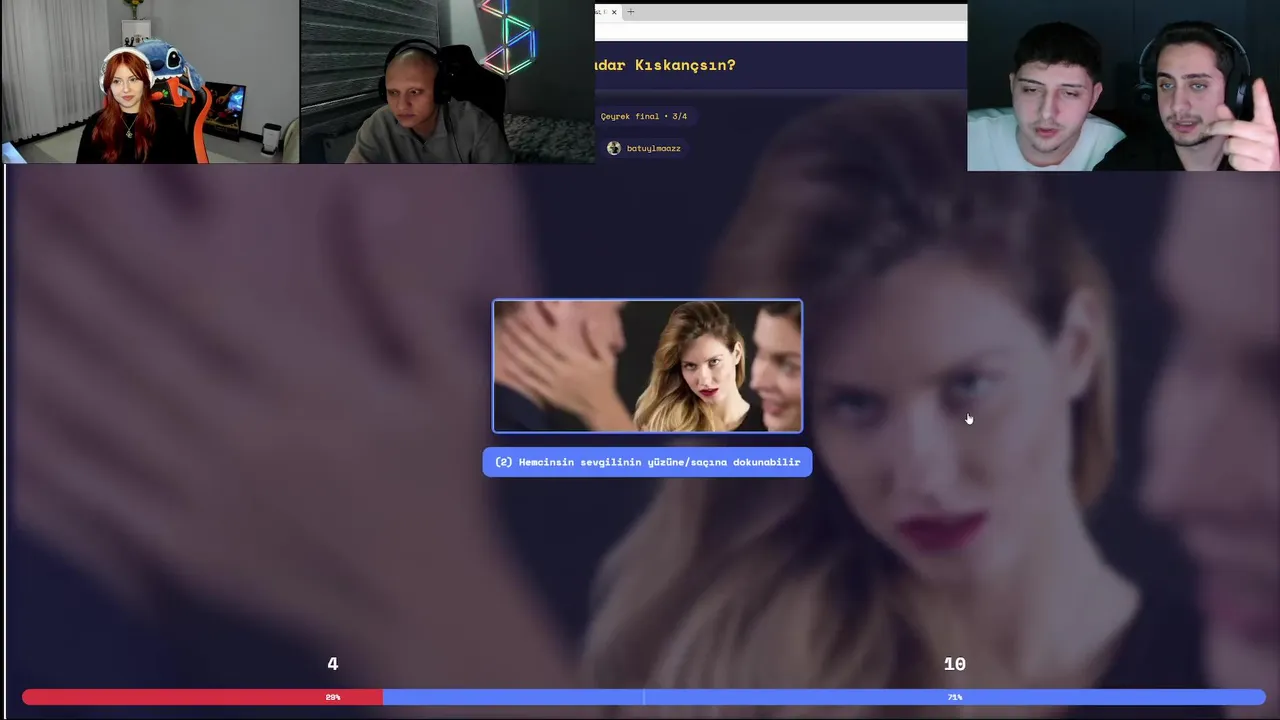Image resolution: width=1280 pixels, height=720 pixels.
Task: Open a new browser tab
Action: click(x=631, y=12)
